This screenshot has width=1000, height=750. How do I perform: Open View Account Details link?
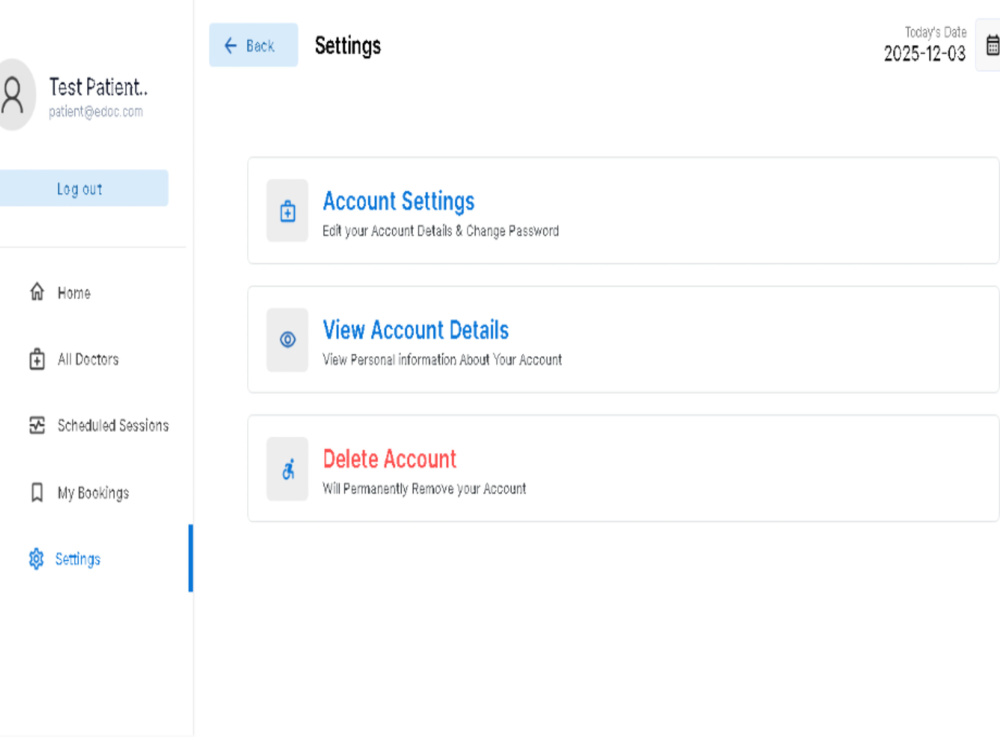[x=416, y=330]
